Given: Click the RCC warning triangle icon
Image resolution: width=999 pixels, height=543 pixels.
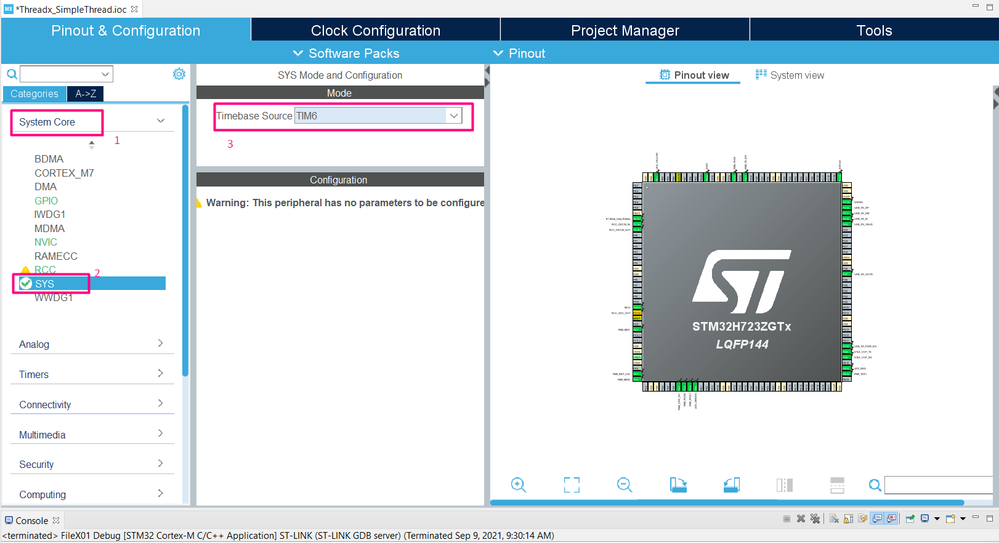Looking at the screenshot, I should point(25,270).
